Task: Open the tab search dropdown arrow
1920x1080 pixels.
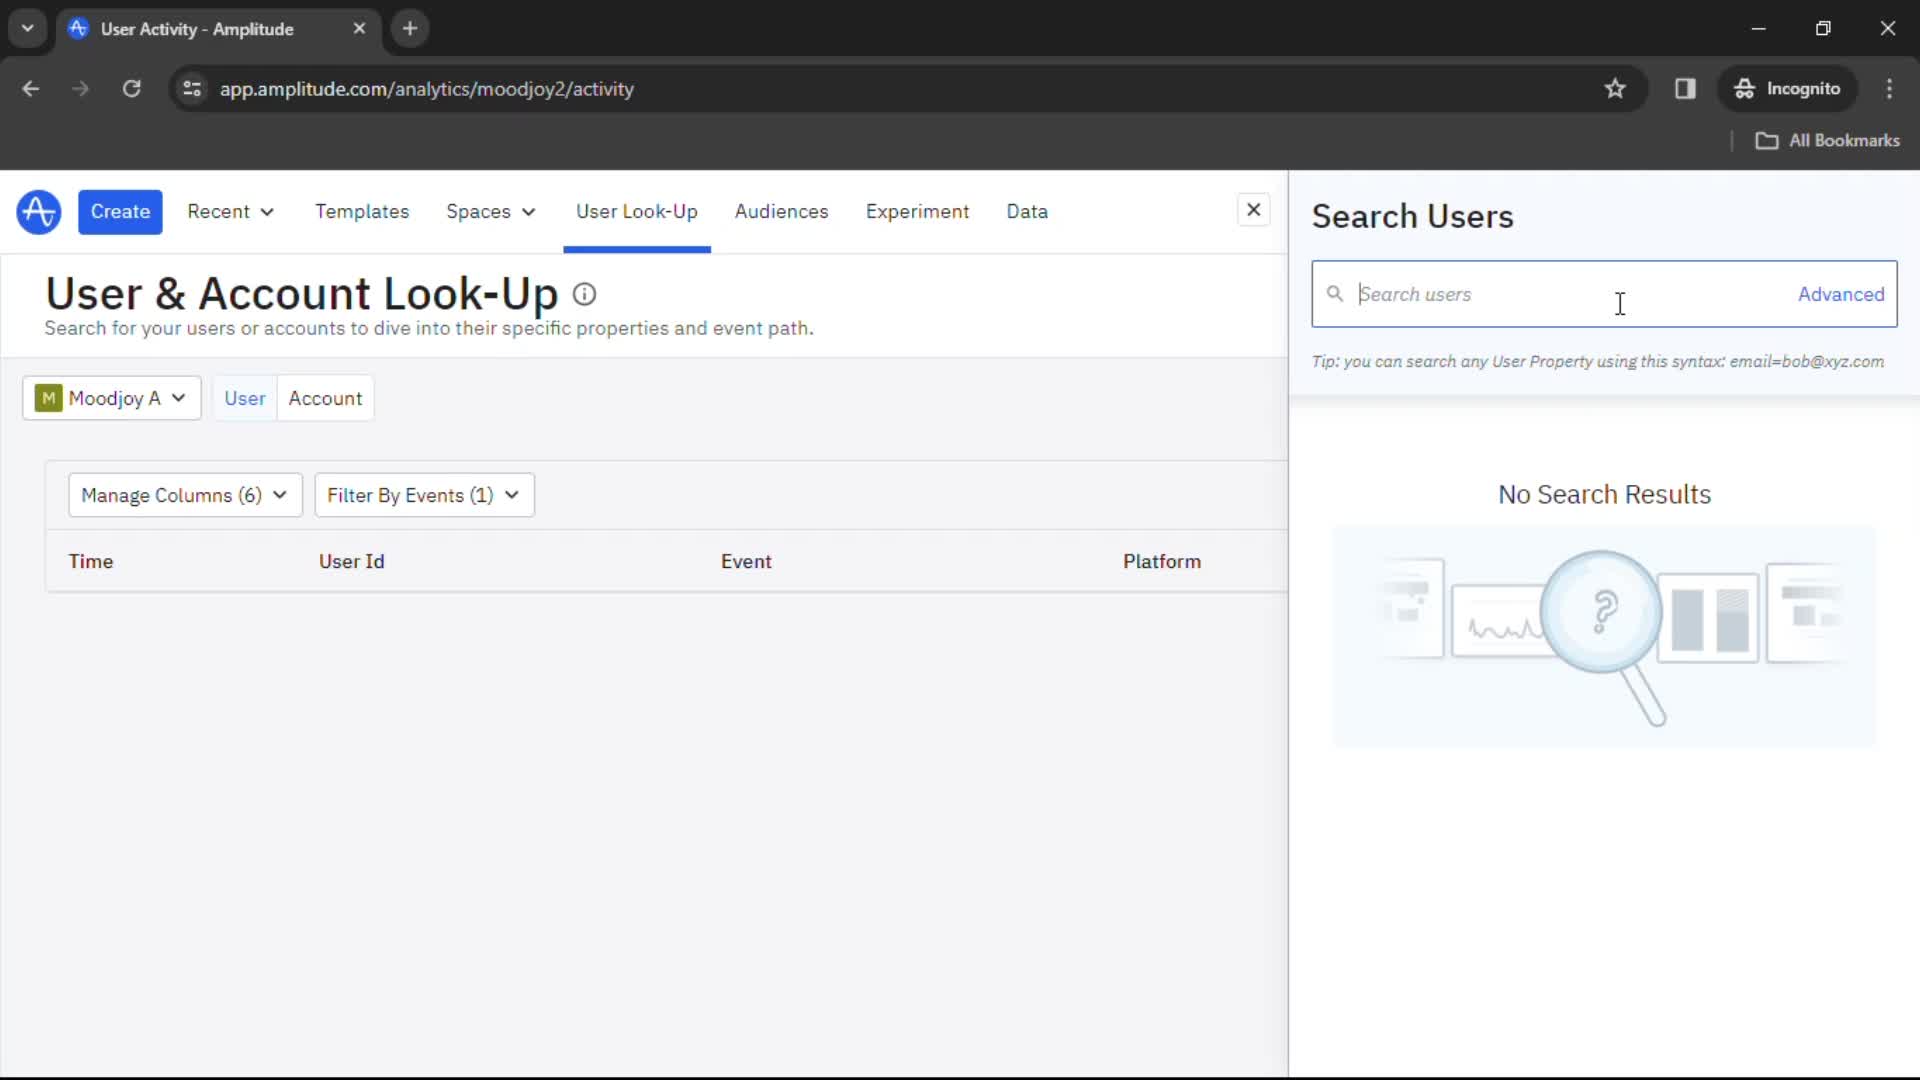Action: point(28,29)
